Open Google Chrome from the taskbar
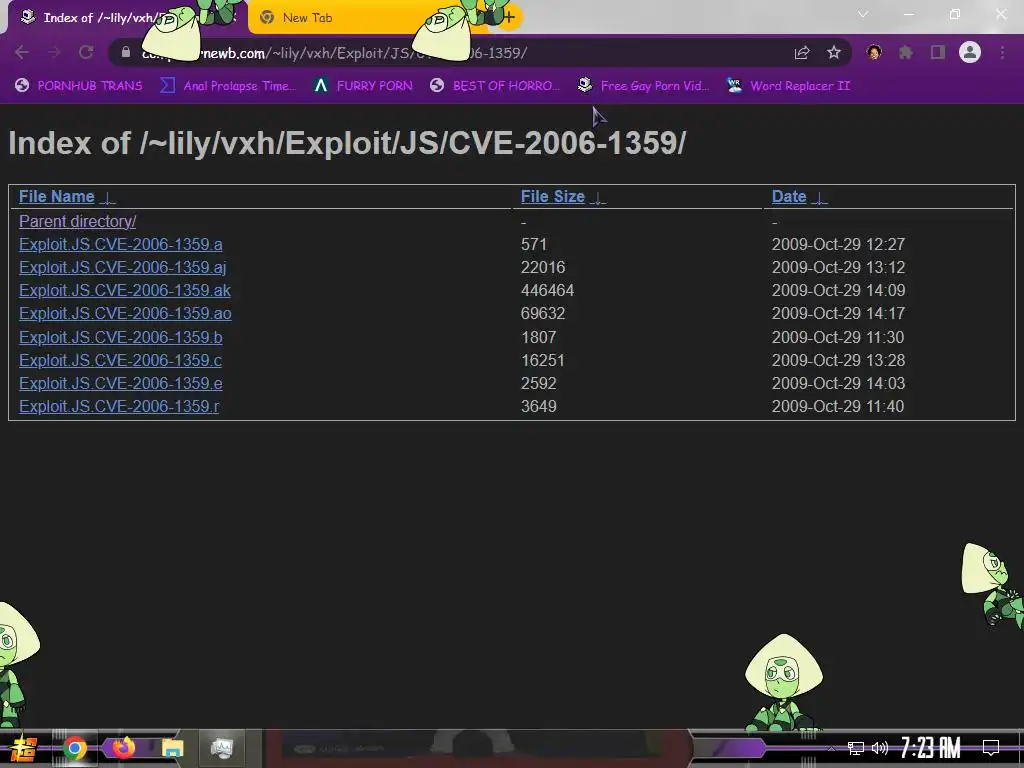Viewport: 1024px width, 768px height. (75, 748)
